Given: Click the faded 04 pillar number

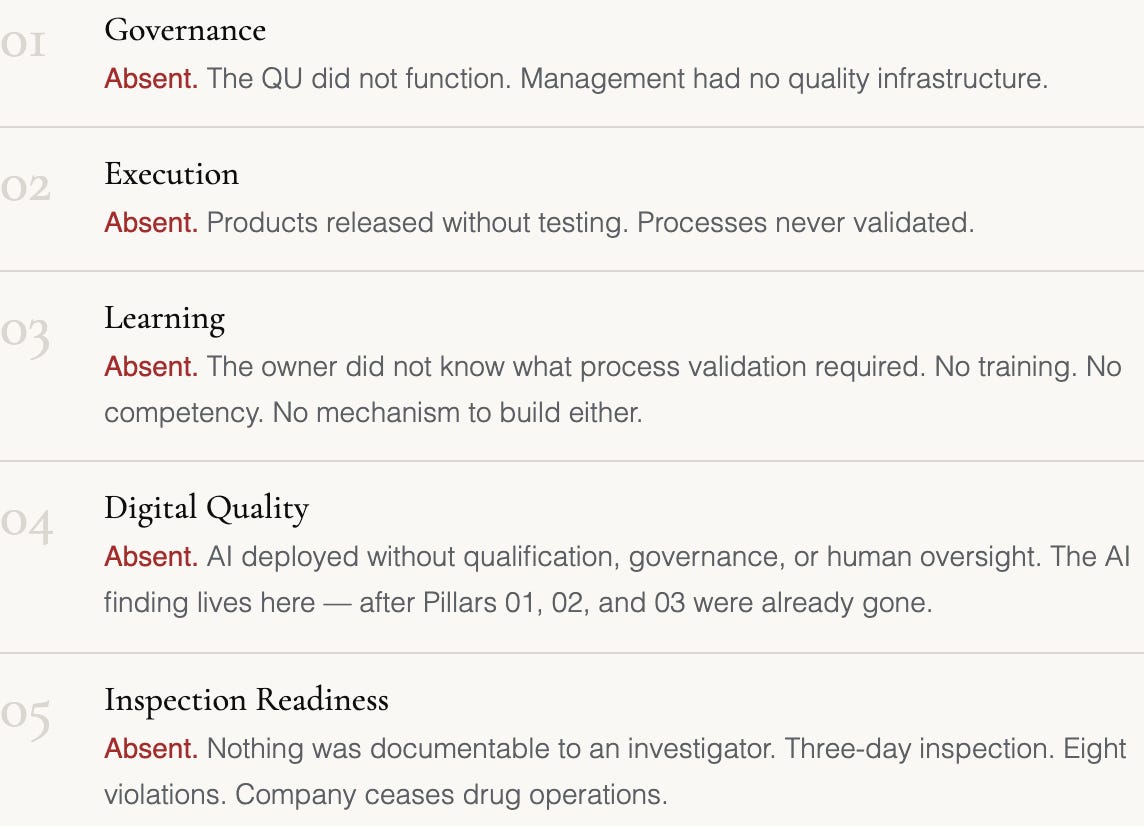Looking at the screenshot, I should (x=26, y=525).
